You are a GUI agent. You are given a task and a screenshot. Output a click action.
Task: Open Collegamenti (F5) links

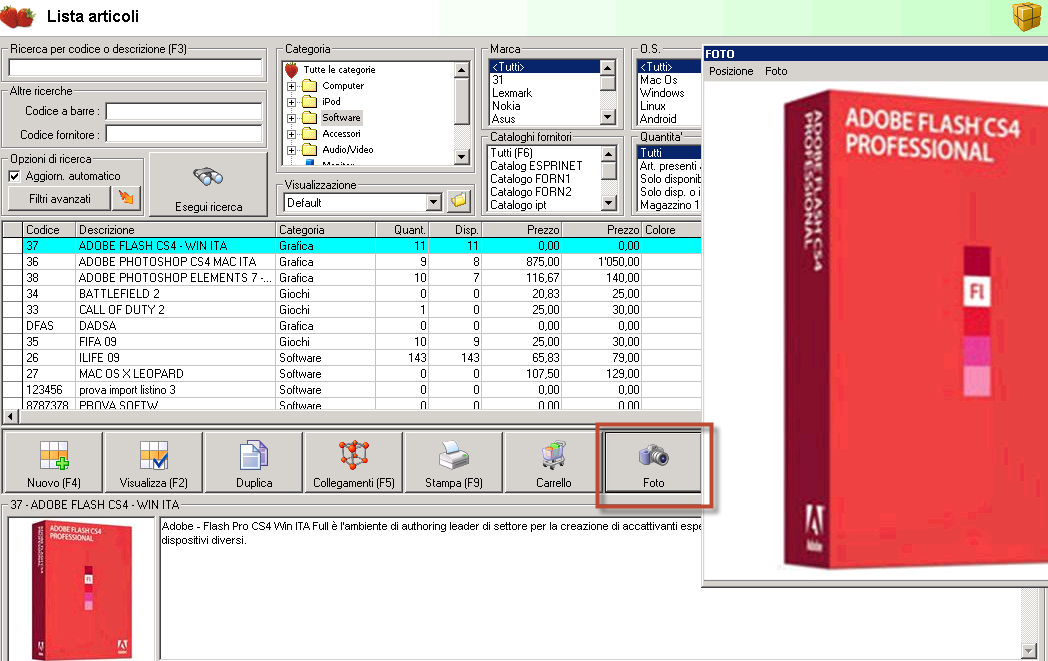[x=354, y=462]
